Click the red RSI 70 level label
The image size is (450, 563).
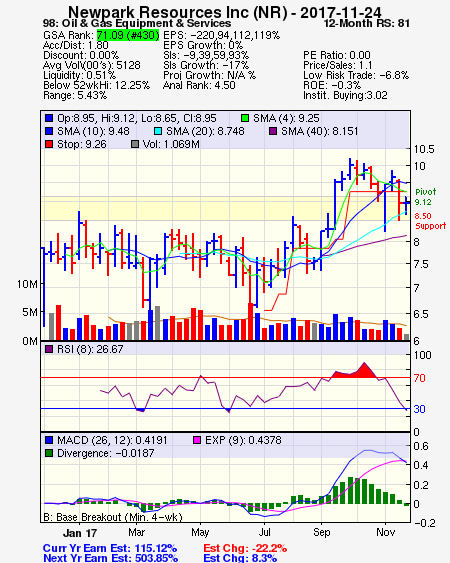tap(419, 378)
